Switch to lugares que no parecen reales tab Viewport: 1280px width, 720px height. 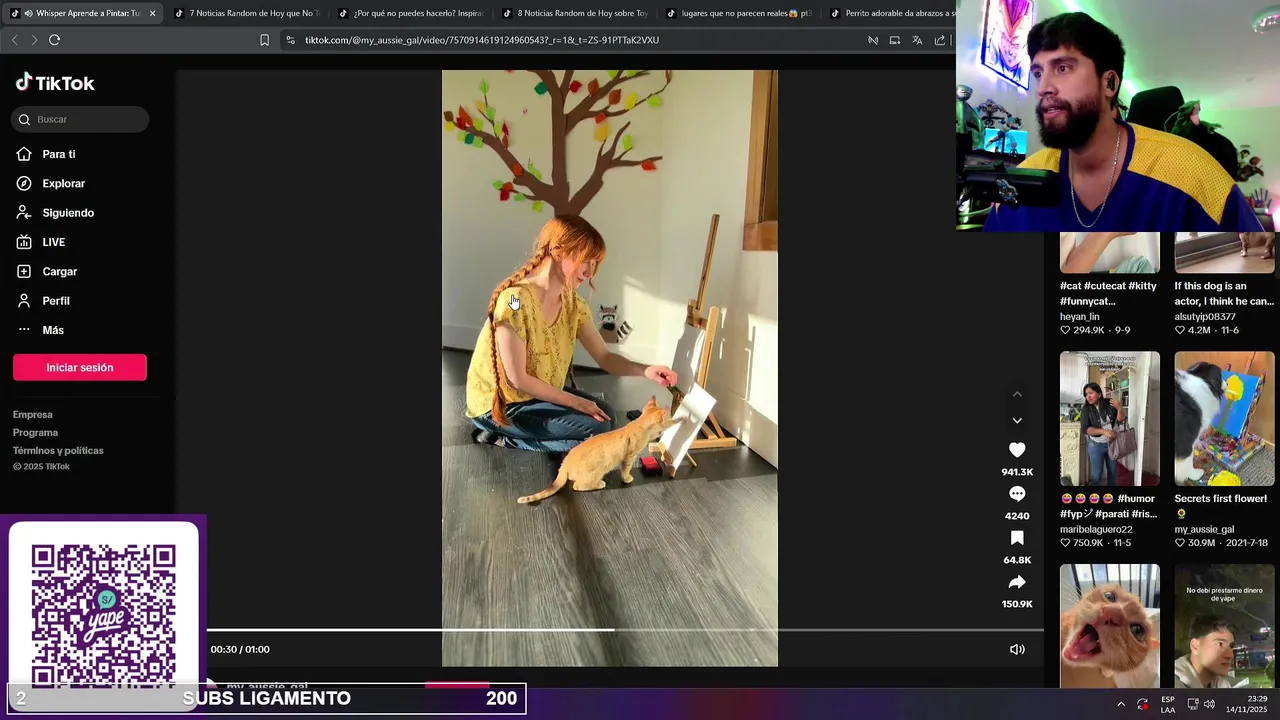[x=739, y=13]
